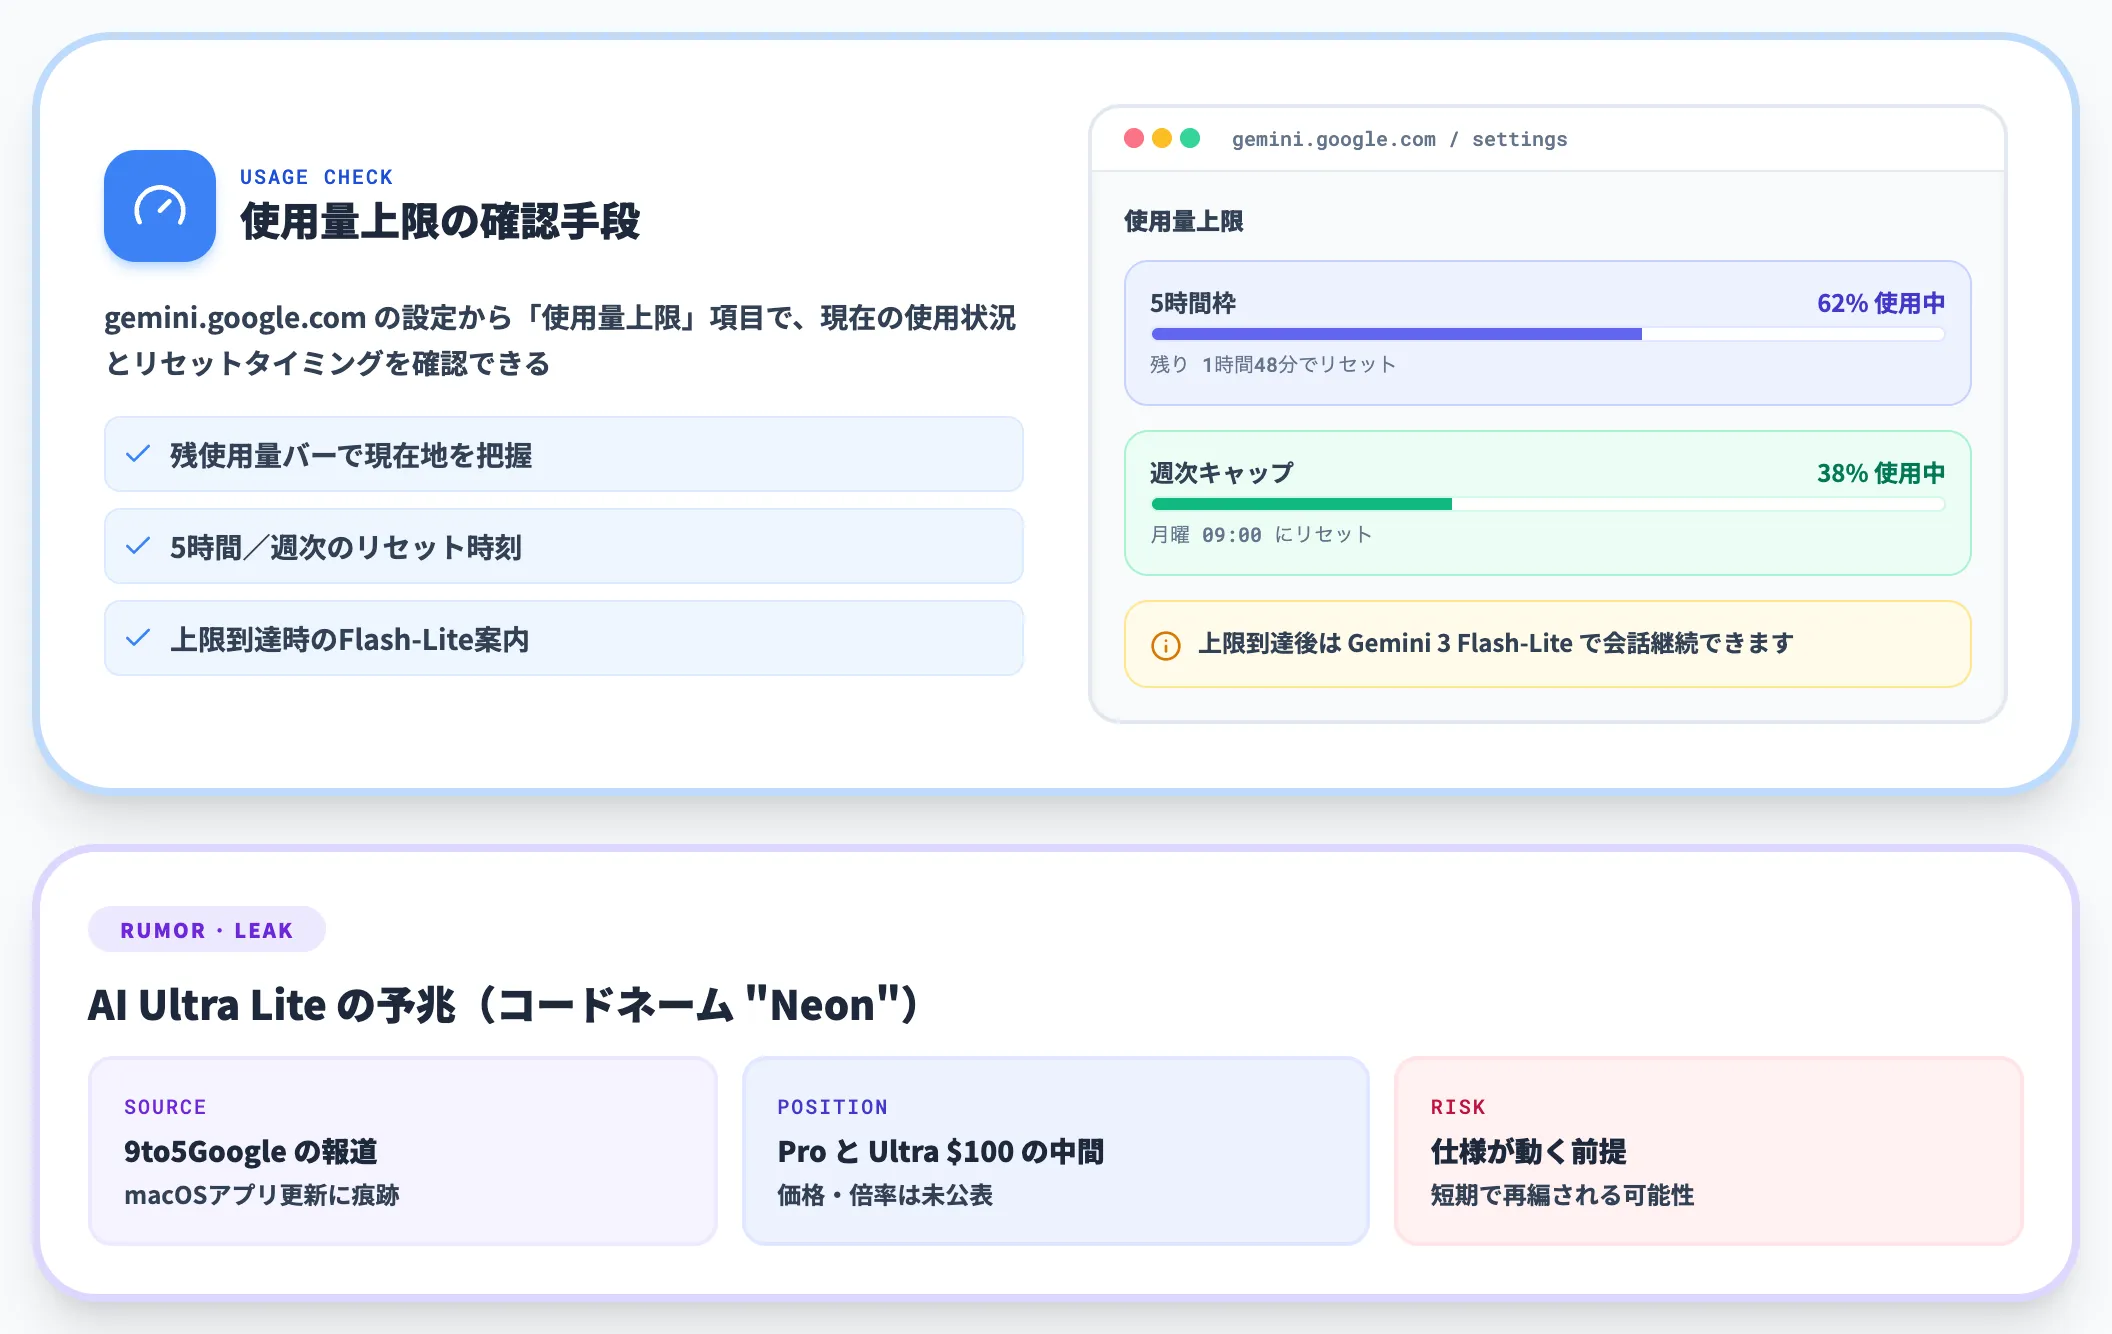This screenshot has height=1334, width=2112.
Task: Click the macOSアプリ更新に痕跡 text
Action: tap(261, 1195)
